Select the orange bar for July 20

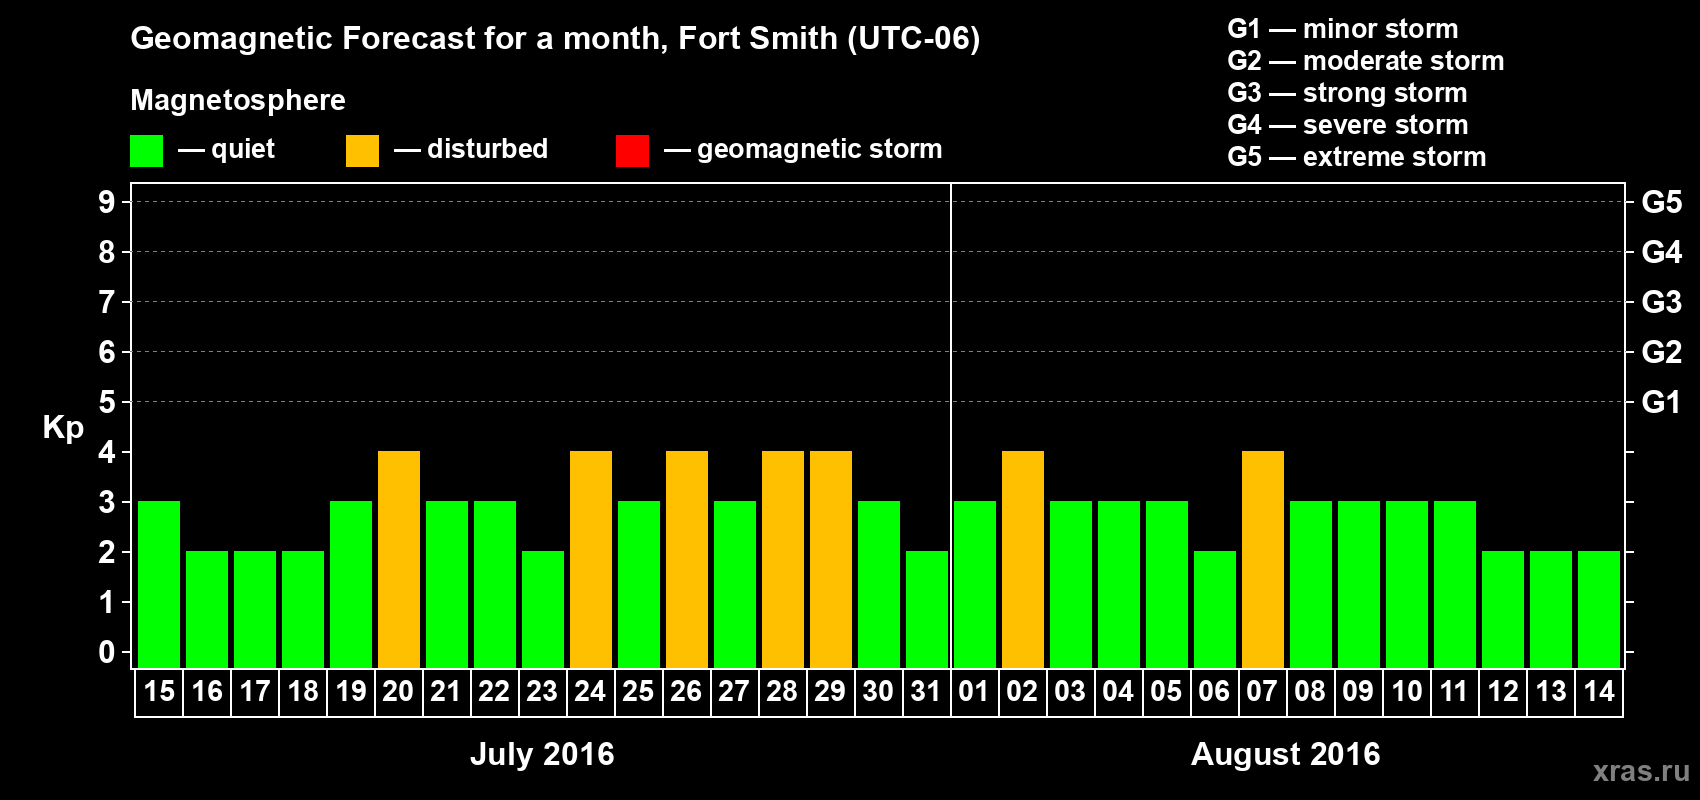click(399, 559)
